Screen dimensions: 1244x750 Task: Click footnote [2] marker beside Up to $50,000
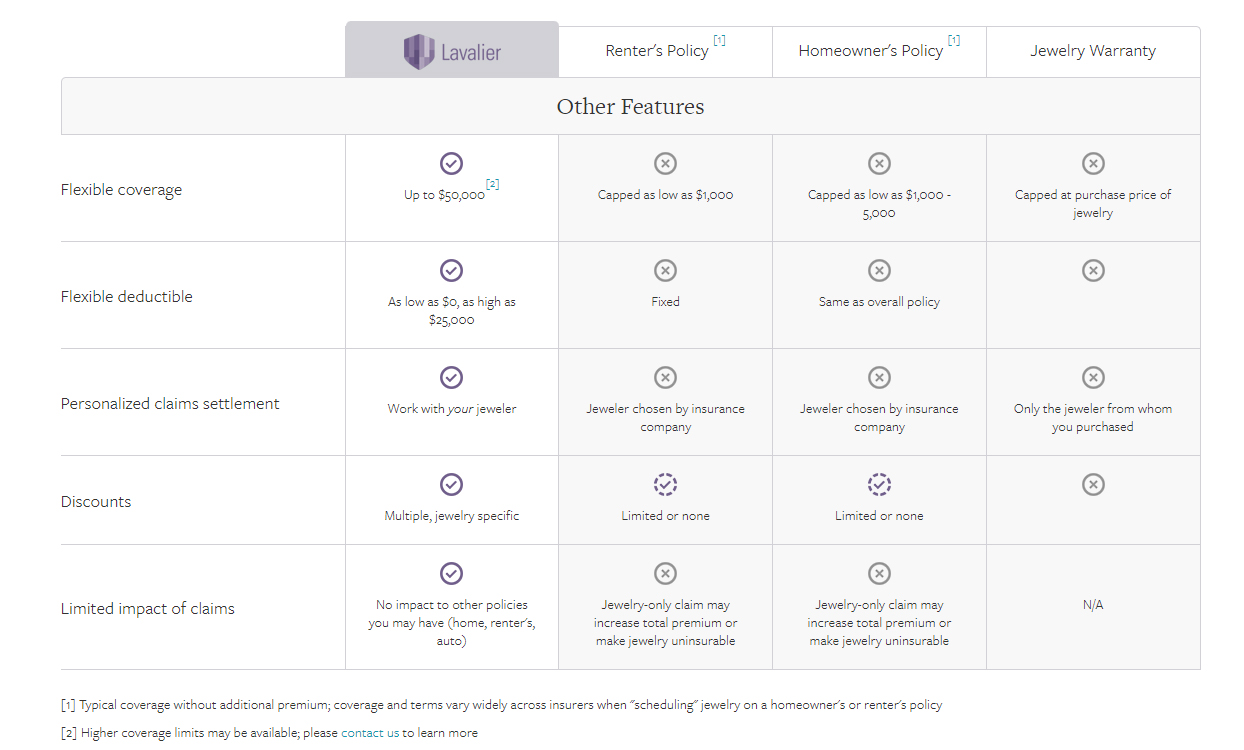pyautogui.click(x=493, y=184)
